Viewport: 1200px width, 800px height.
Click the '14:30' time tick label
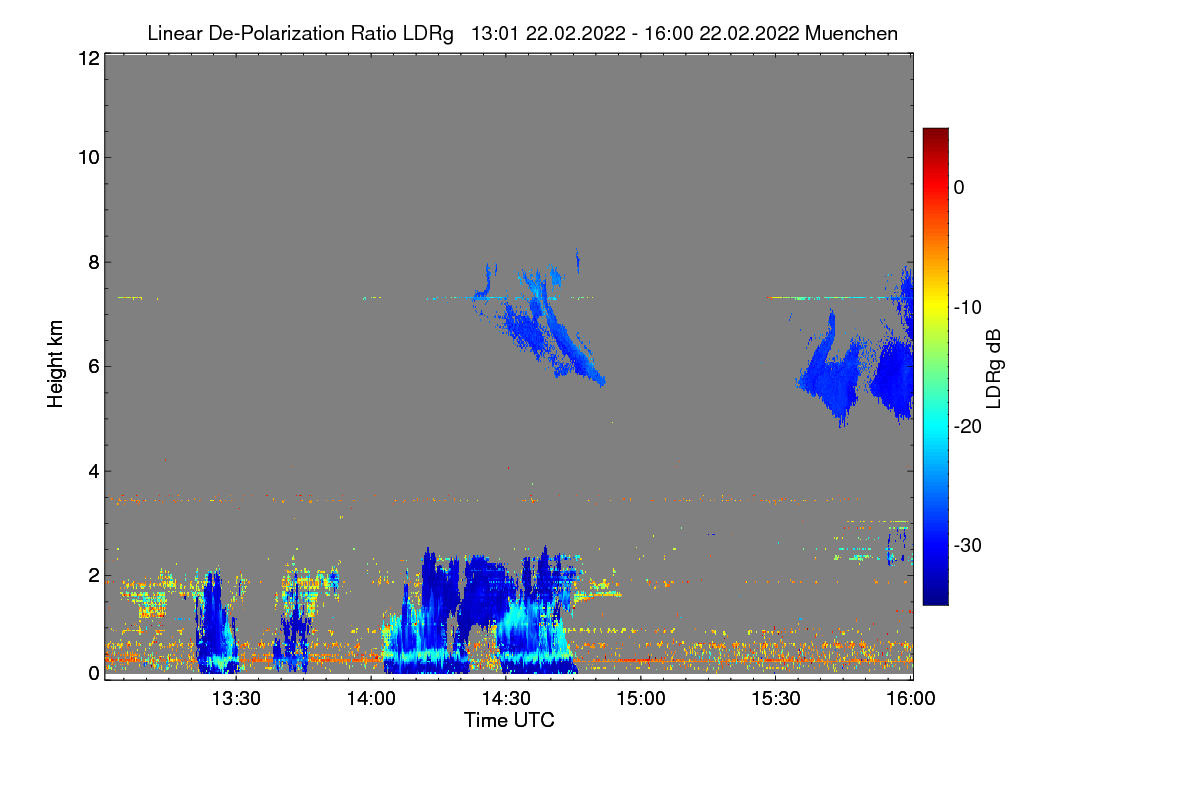506,699
